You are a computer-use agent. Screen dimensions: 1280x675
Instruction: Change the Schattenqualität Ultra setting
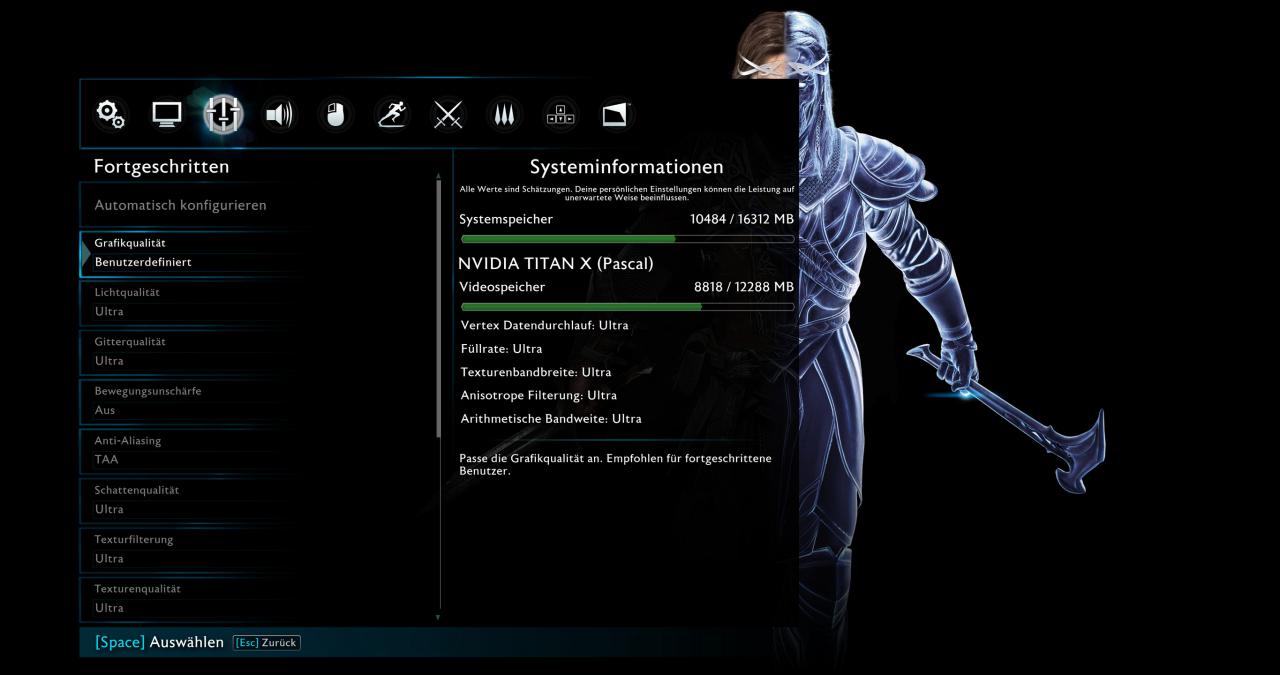coord(257,500)
